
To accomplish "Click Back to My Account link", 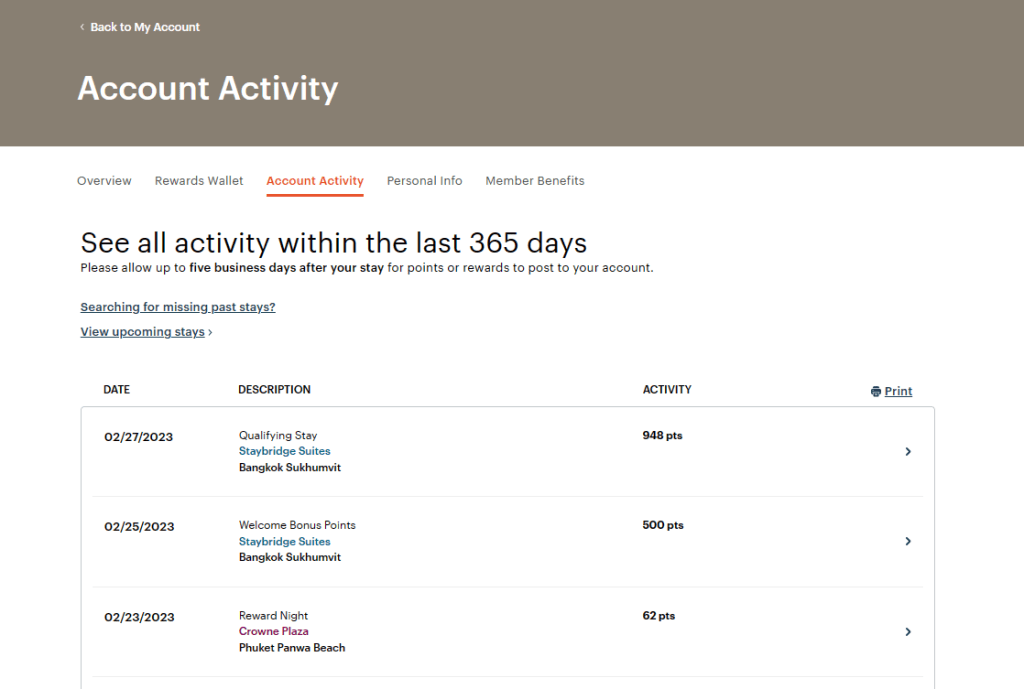I will tap(145, 27).
